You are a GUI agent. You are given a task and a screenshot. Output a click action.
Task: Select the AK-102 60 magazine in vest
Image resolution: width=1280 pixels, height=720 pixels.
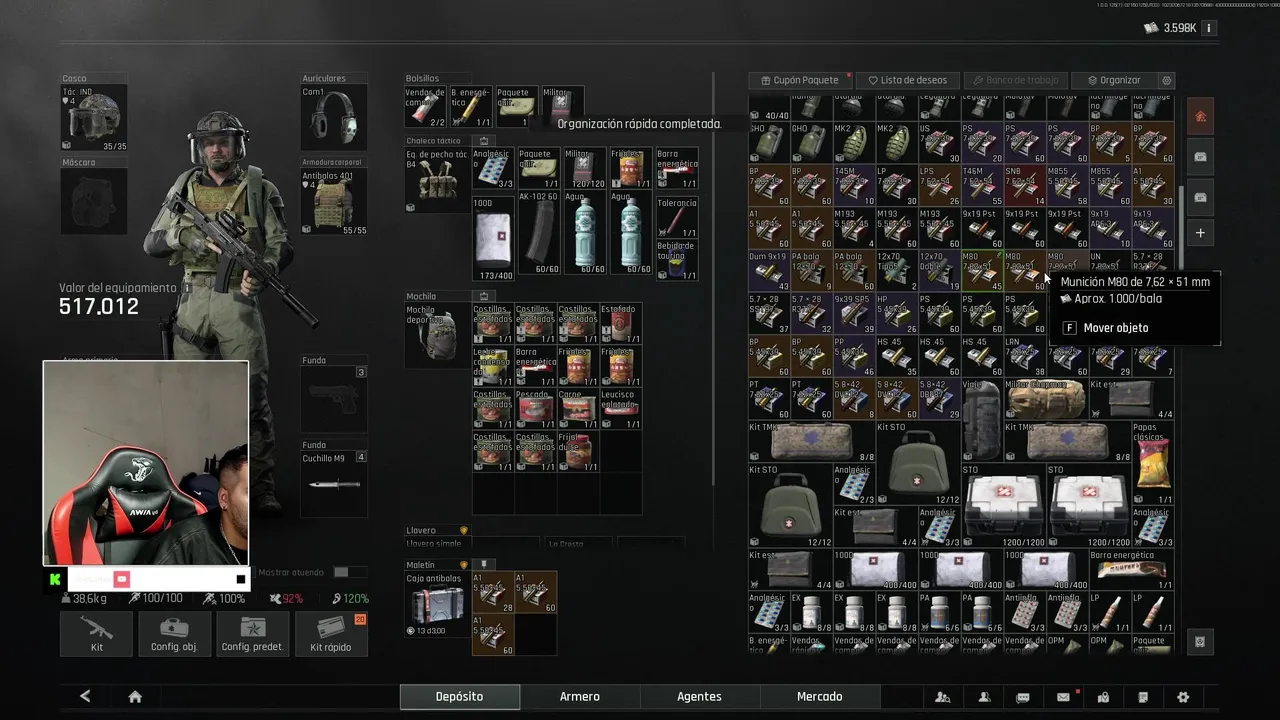(x=538, y=234)
